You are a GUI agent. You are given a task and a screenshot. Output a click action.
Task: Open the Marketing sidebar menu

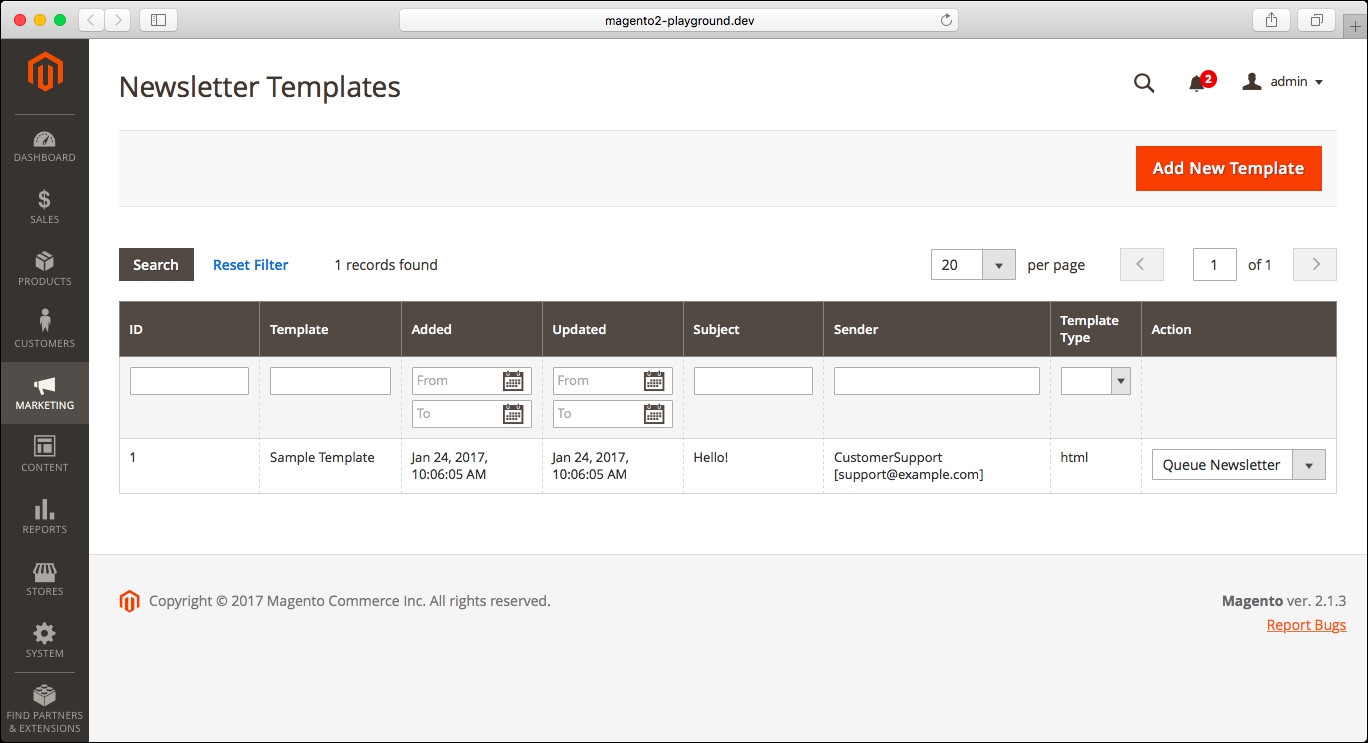pos(44,393)
